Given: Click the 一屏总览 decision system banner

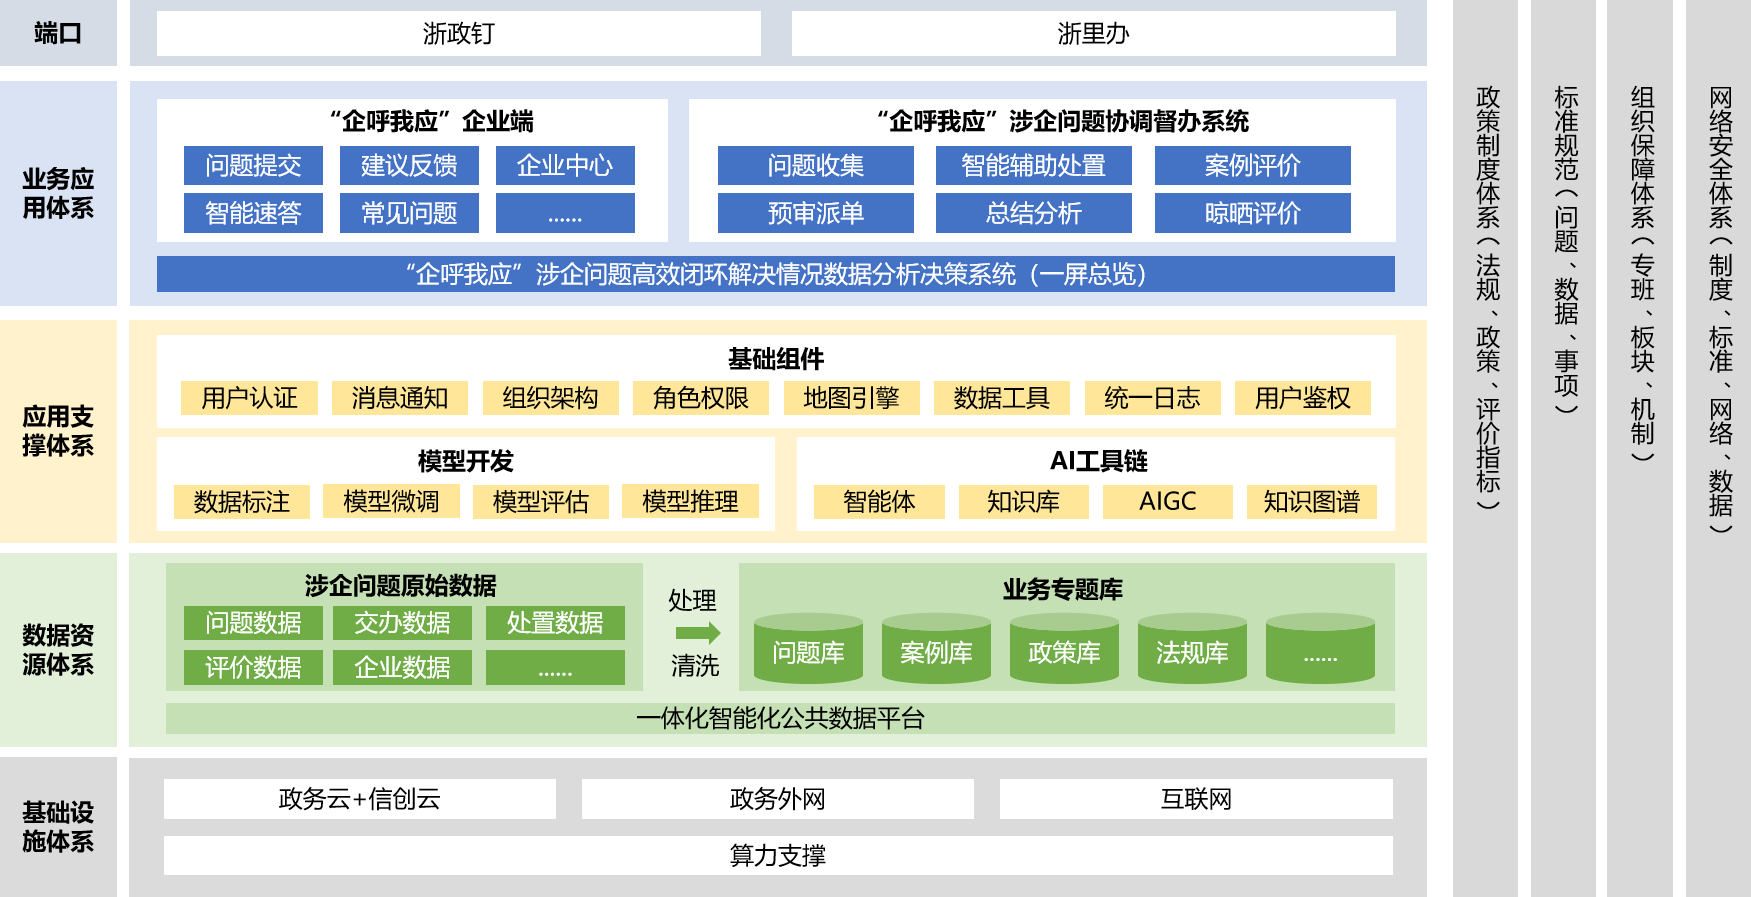Looking at the screenshot, I should click(x=775, y=274).
